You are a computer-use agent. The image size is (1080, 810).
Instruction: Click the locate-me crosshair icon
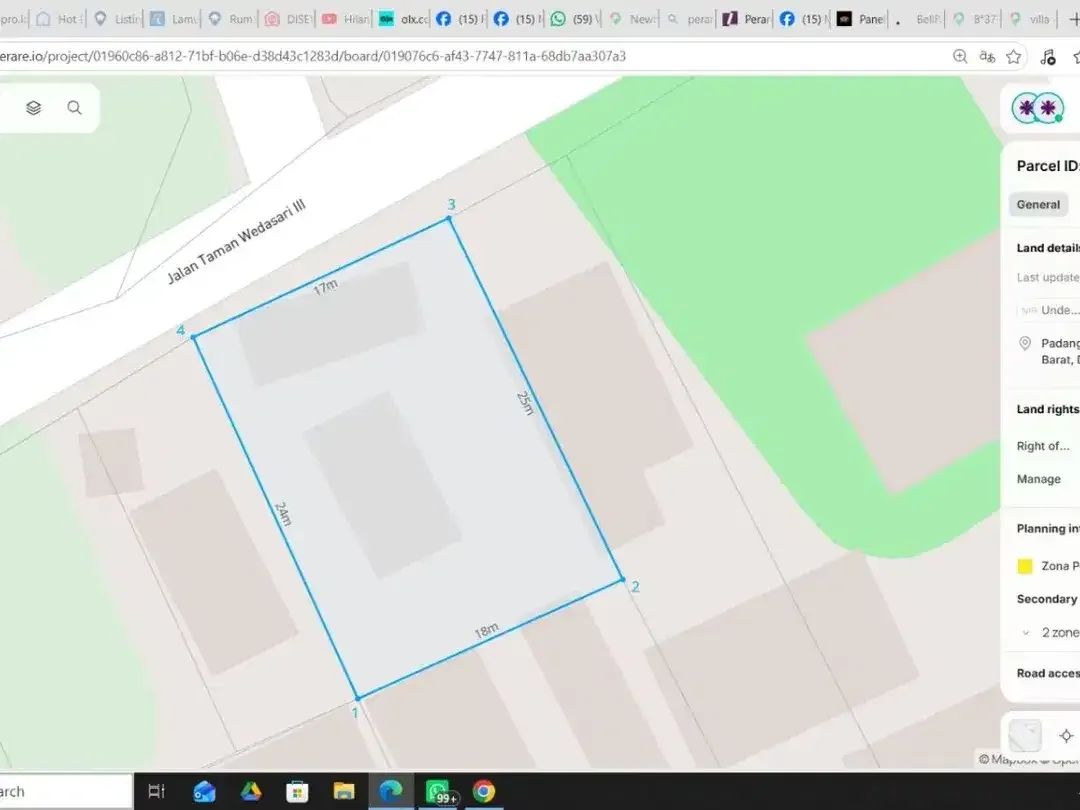[x=1066, y=736]
